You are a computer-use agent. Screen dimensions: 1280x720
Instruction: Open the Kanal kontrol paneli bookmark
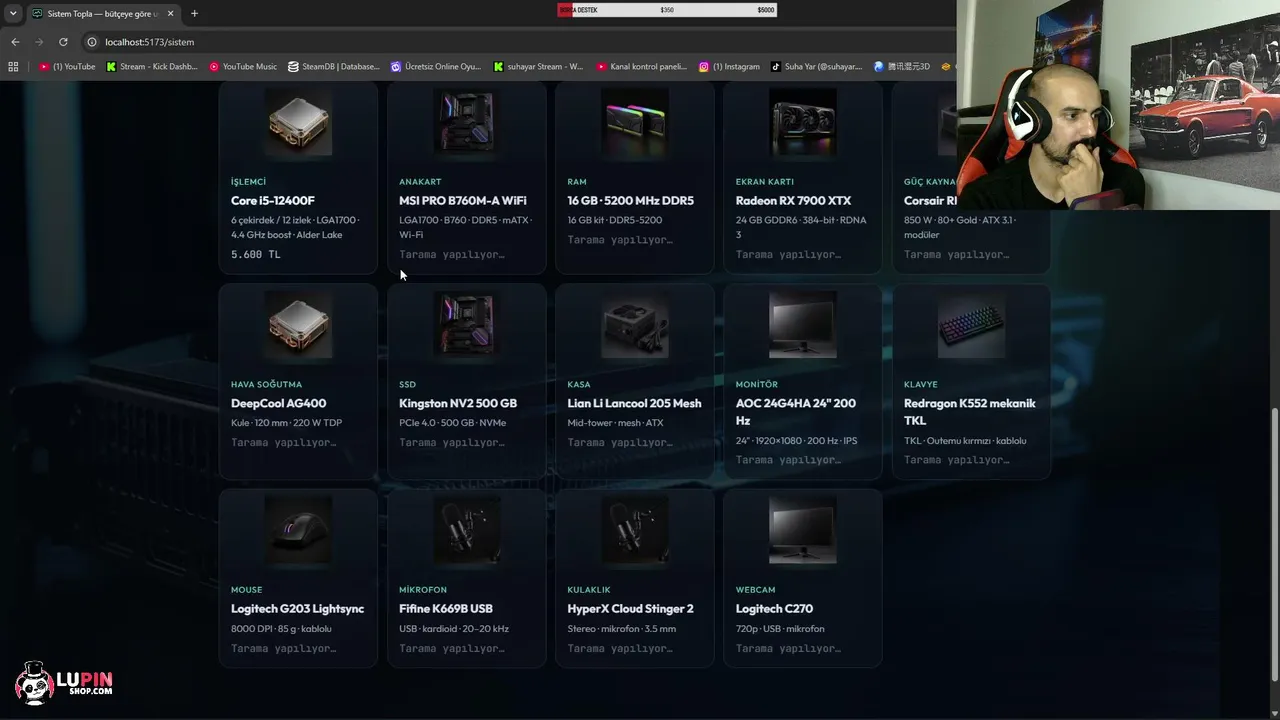641,67
